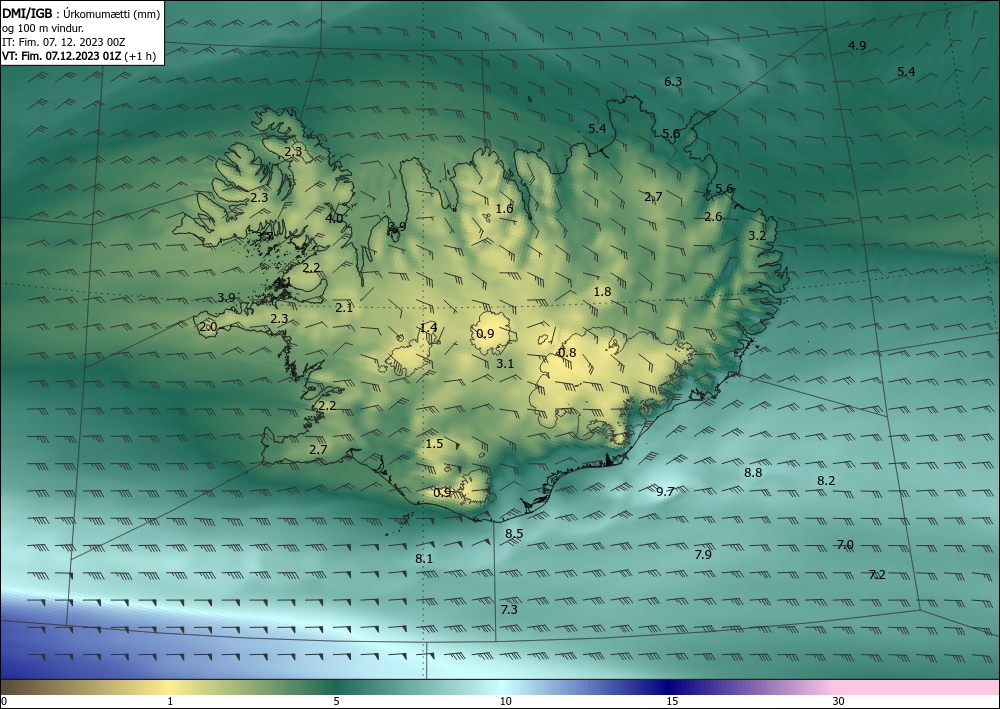Select the 2.6 value in the northeast
This screenshot has width=1000, height=709.
[x=713, y=217]
